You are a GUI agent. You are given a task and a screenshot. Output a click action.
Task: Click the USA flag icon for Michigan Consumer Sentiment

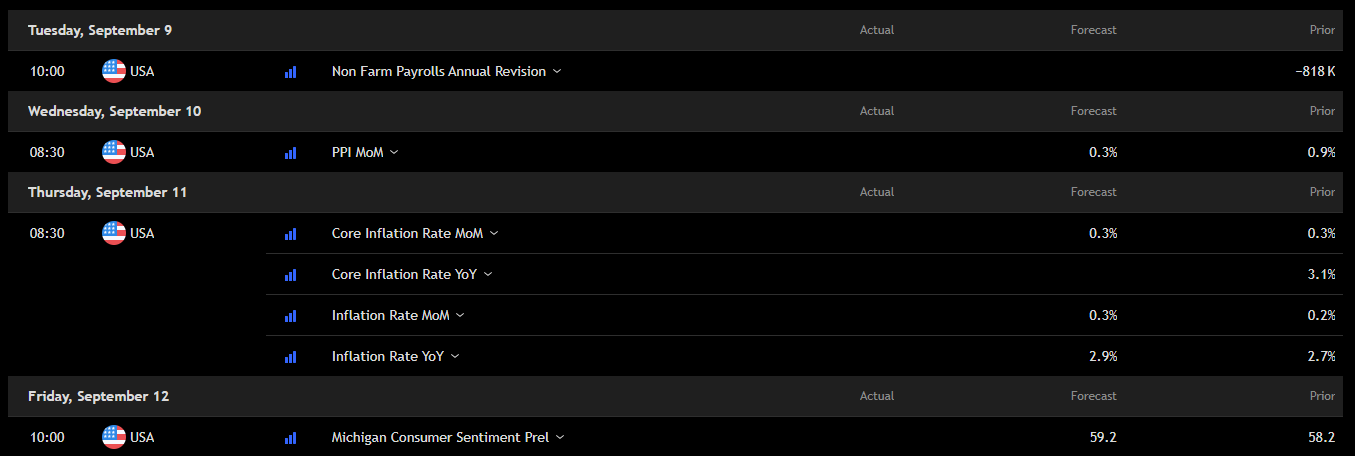click(x=114, y=437)
